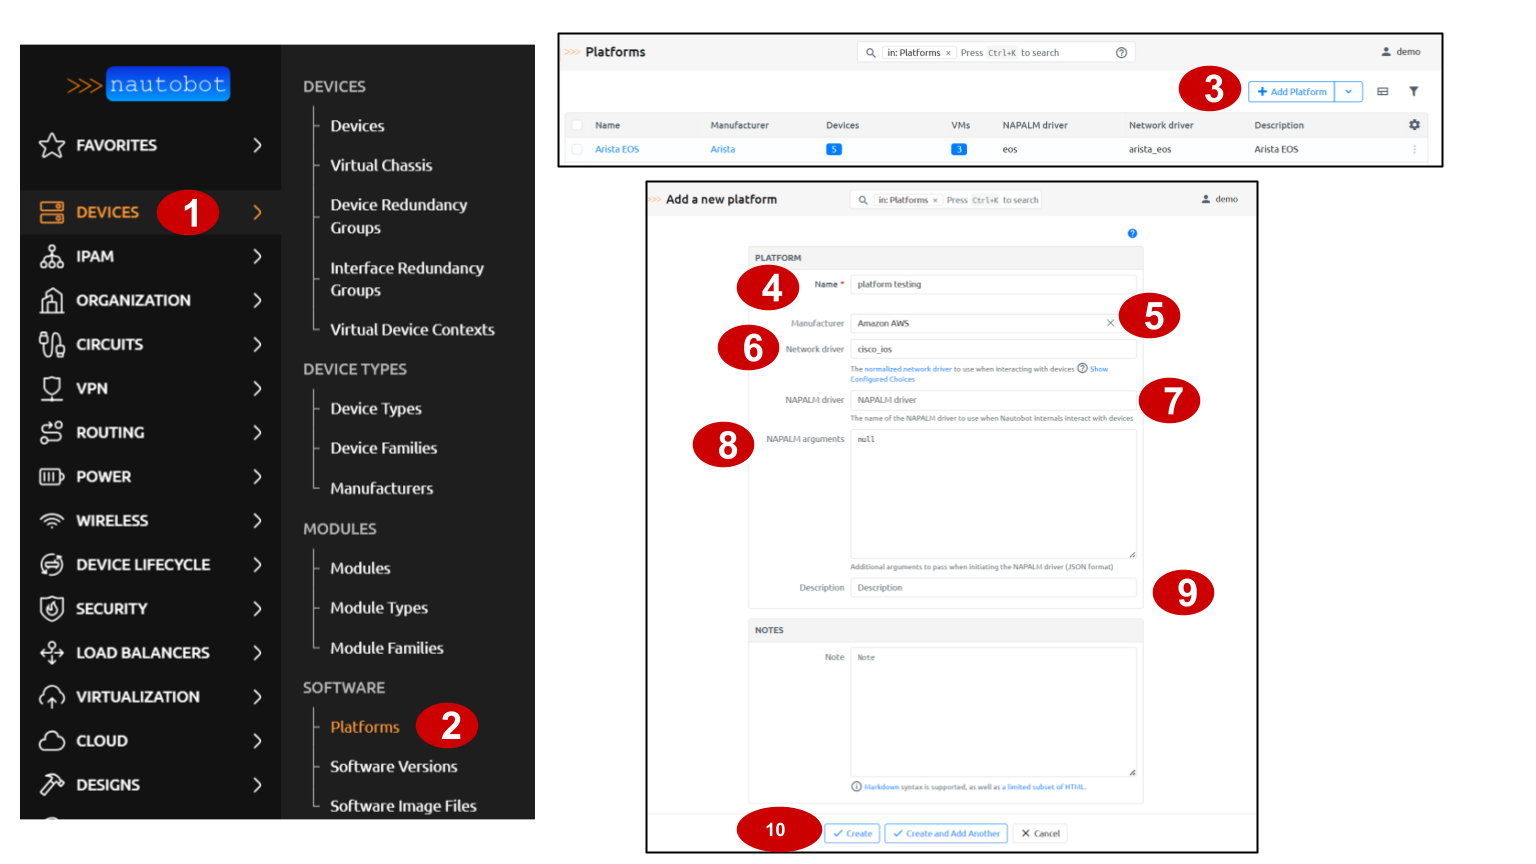This screenshot has height=864, width=1536.
Task: Check the Arista EOS row checkbox
Action: [577, 149]
